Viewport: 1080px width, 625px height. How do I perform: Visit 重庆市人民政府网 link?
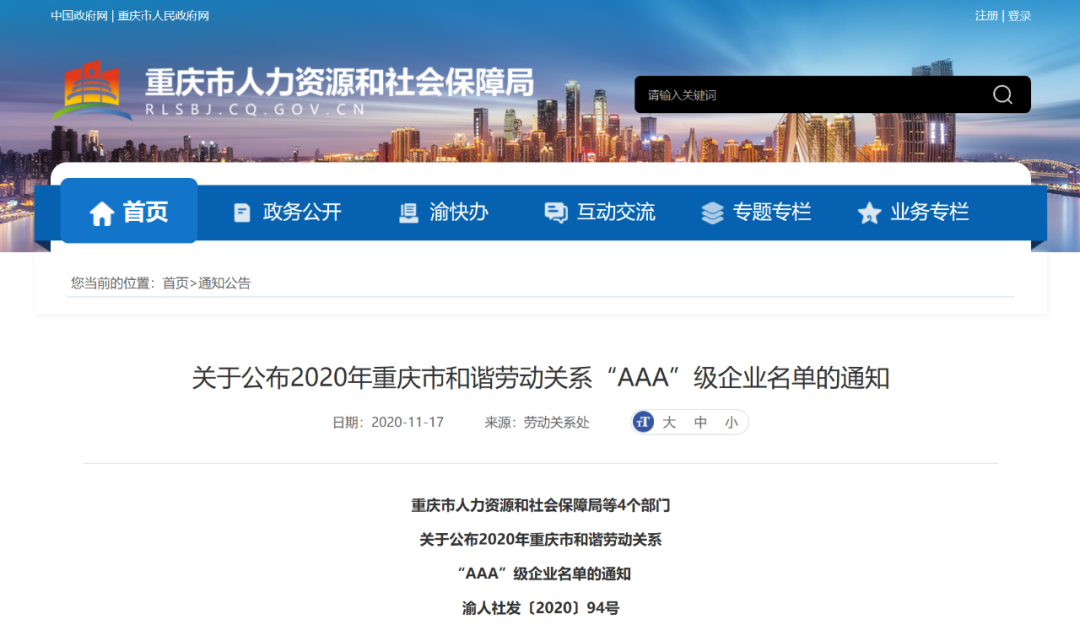pos(164,16)
